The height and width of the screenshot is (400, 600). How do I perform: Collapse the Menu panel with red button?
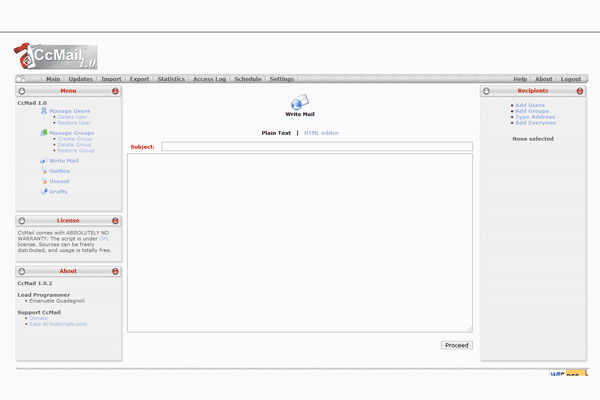pos(115,91)
